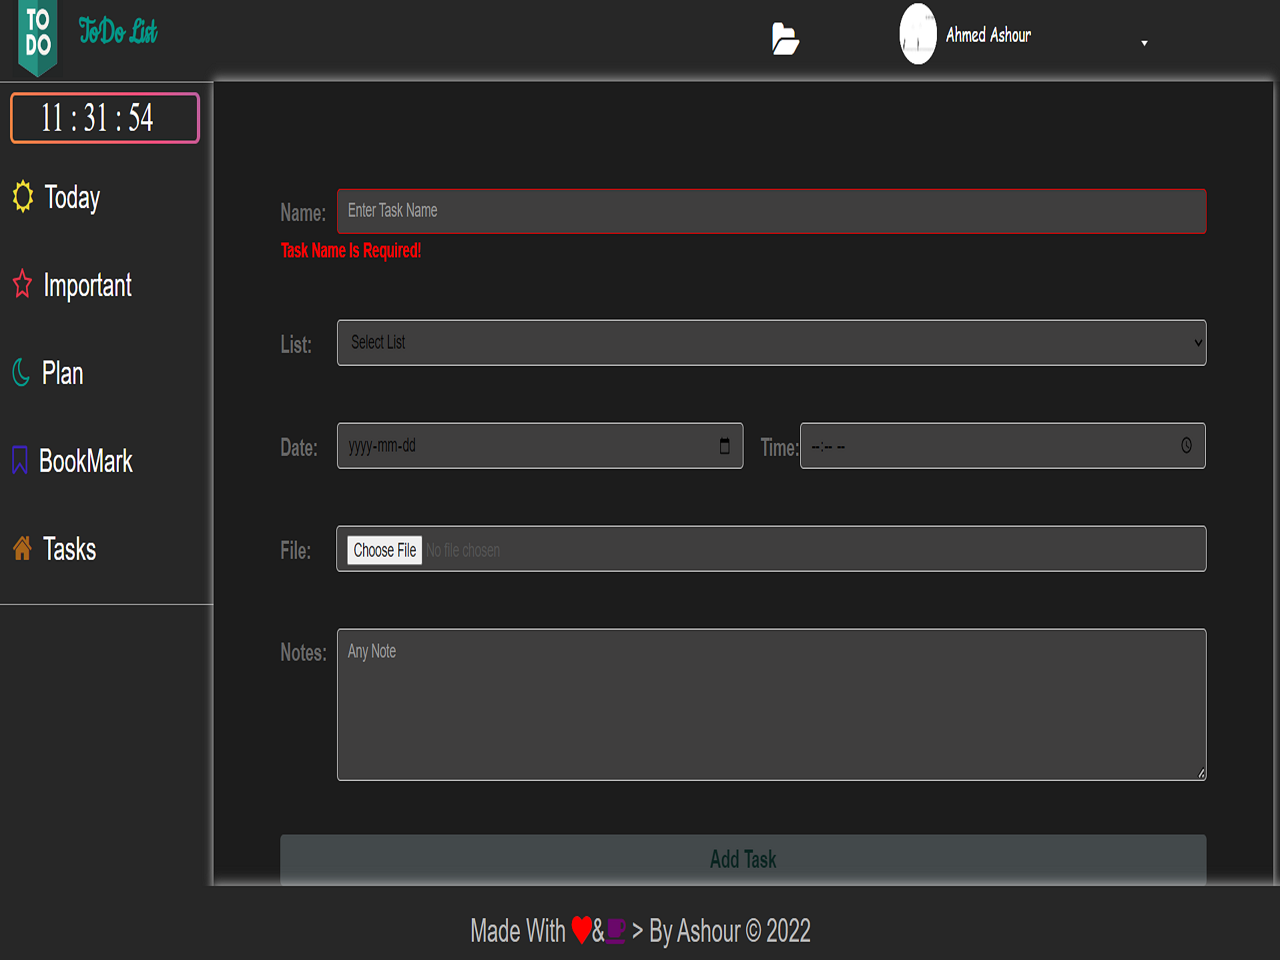Screen dimensions: 1280x960
Task: Open the calendar picker in Date field
Action: (x=725, y=446)
